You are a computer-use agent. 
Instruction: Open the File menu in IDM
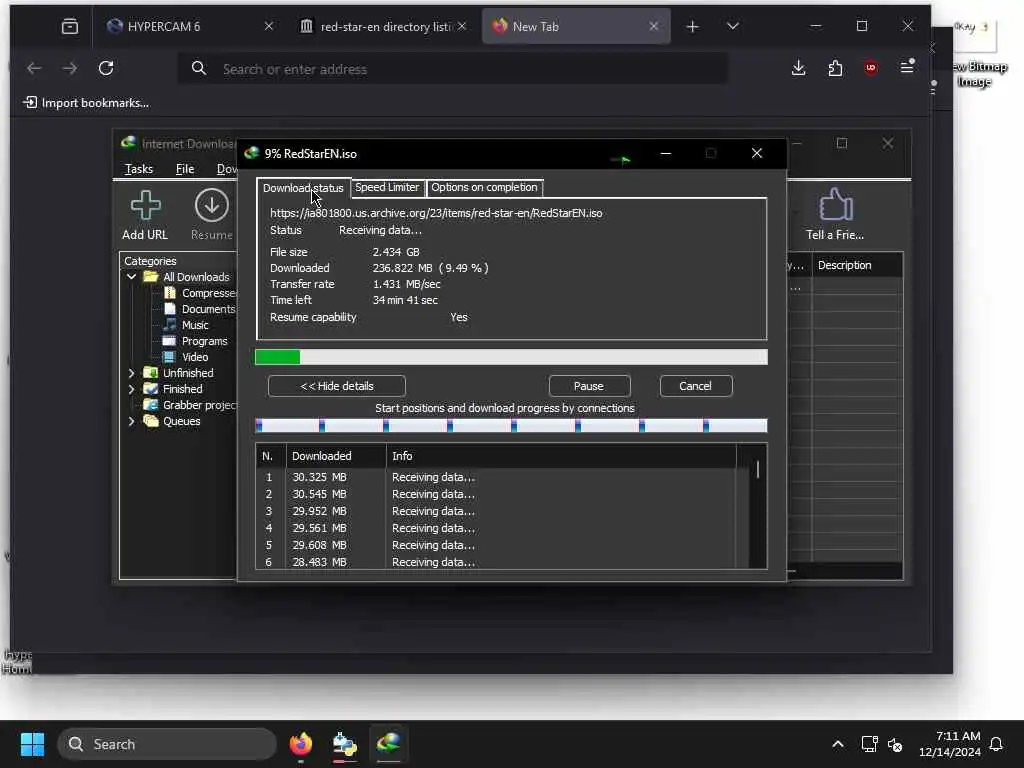coord(185,169)
